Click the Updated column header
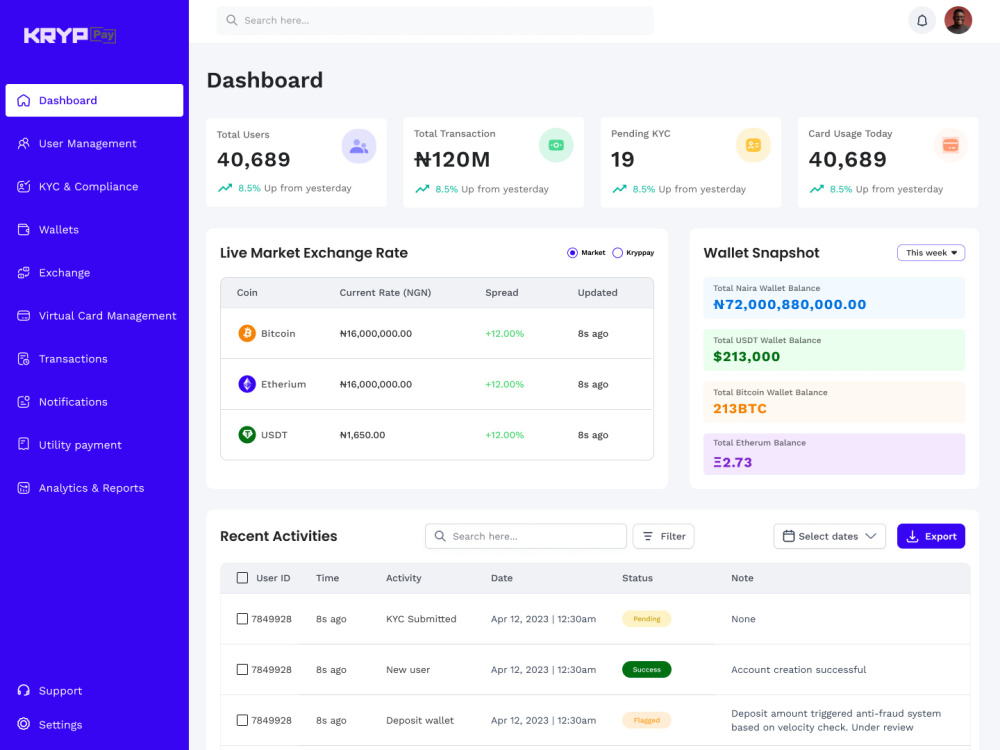 click(x=598, y=293)
